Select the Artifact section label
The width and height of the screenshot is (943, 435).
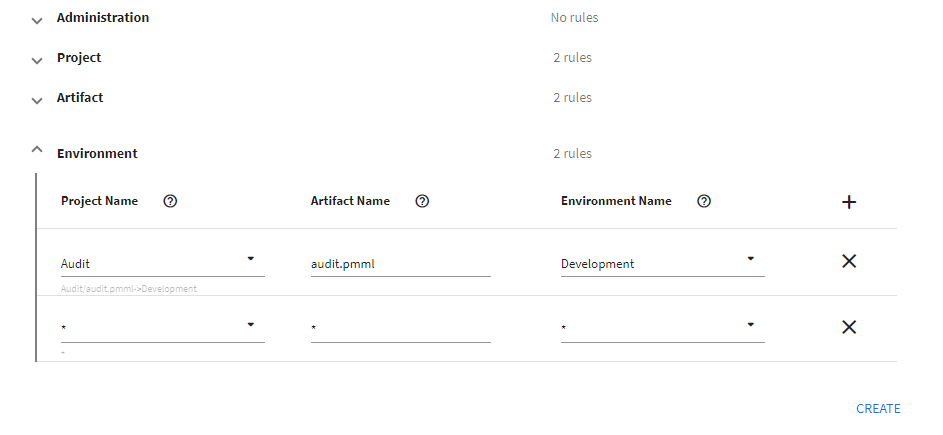coord(80,98)
